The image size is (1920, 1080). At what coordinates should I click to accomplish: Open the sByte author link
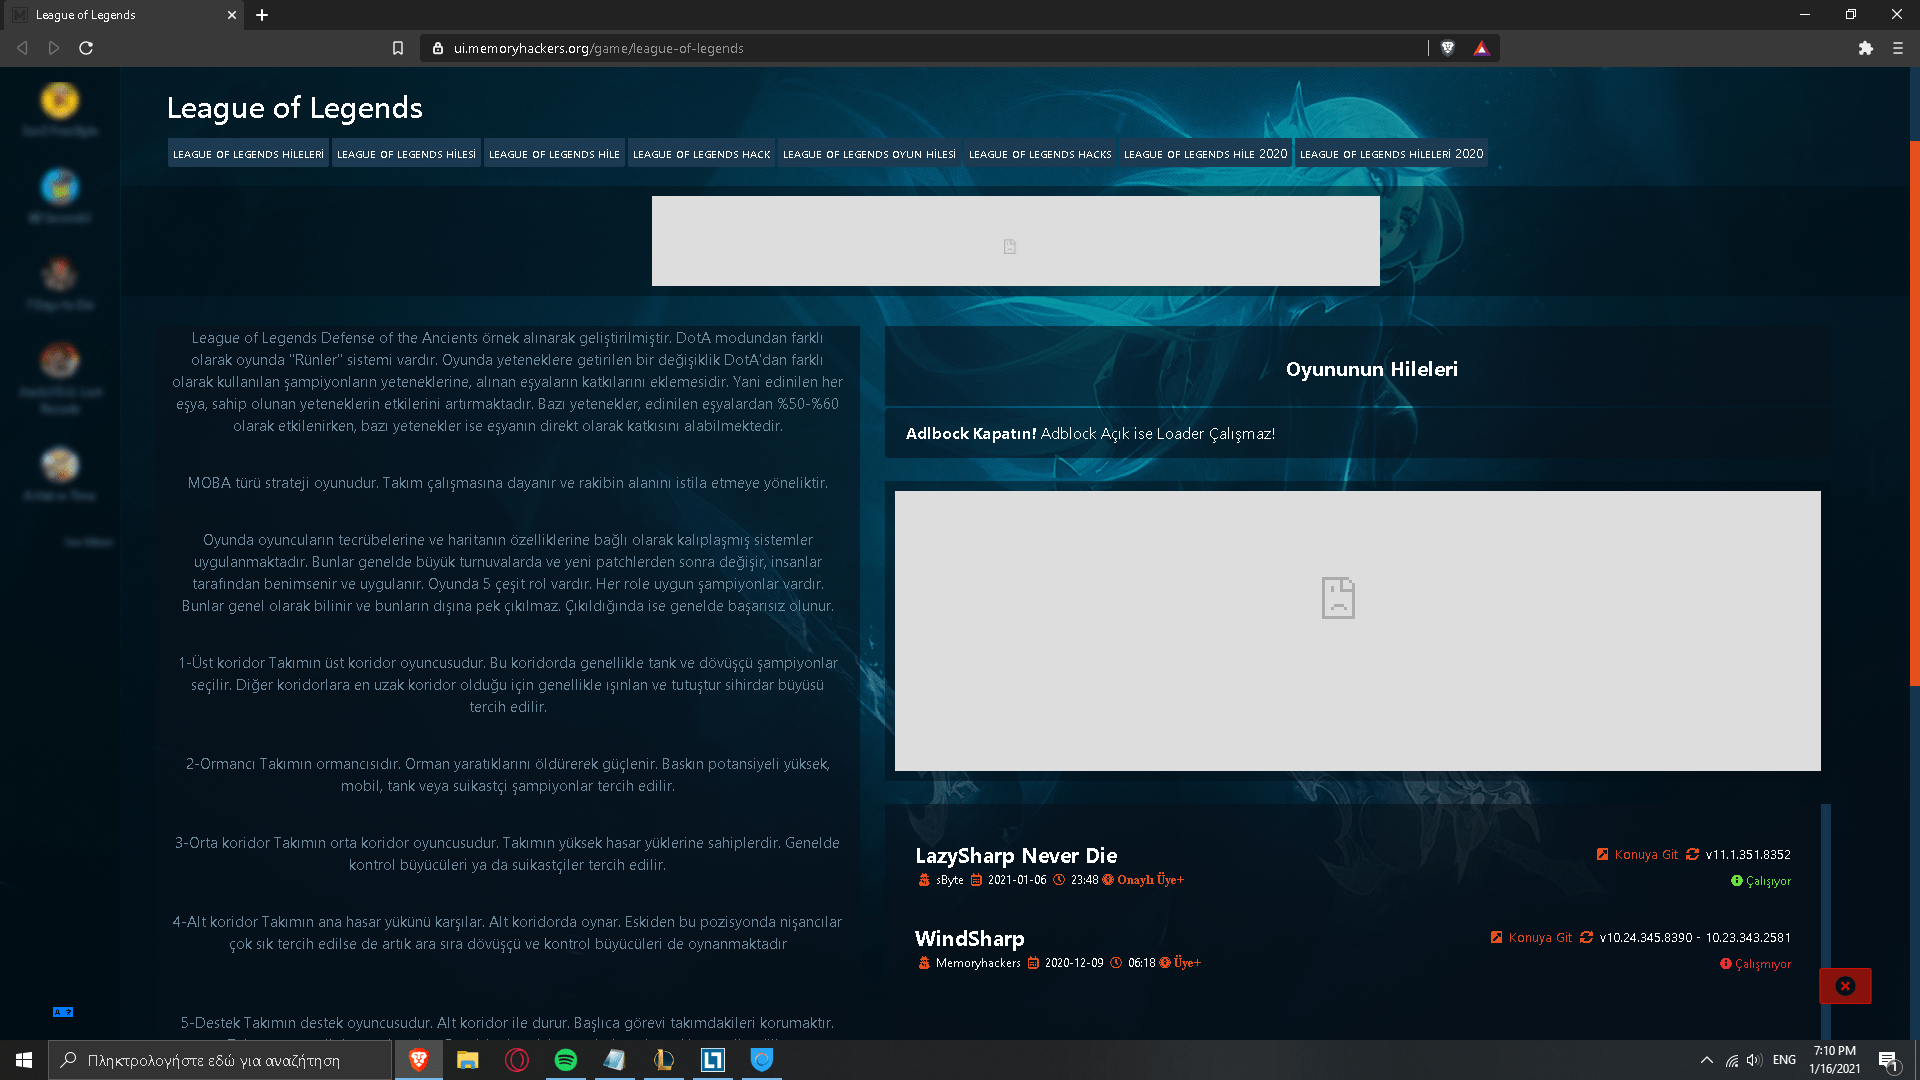click(949, 880)
